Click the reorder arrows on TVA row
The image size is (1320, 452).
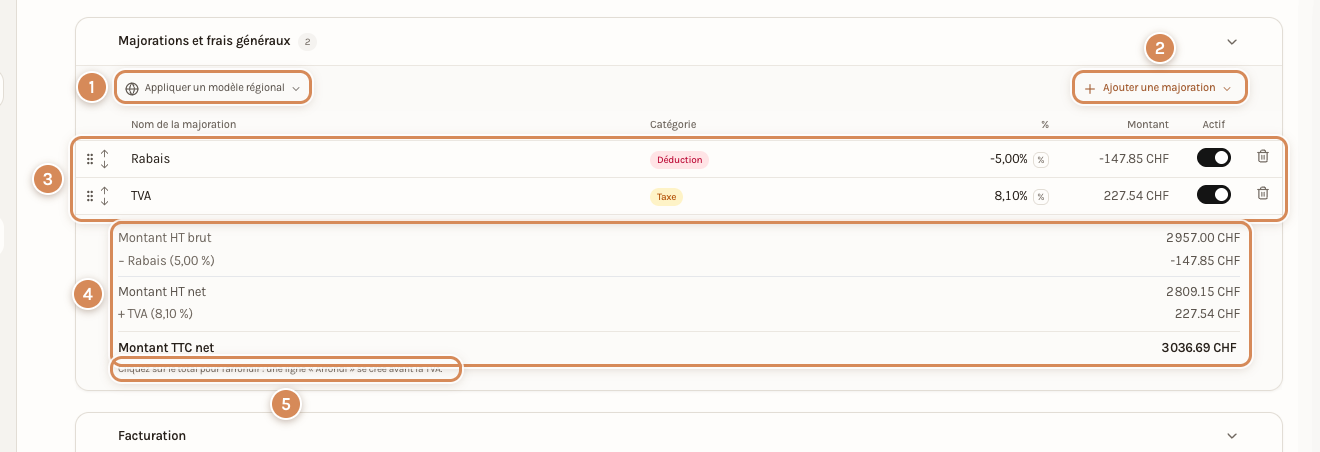tap(105, 196)
